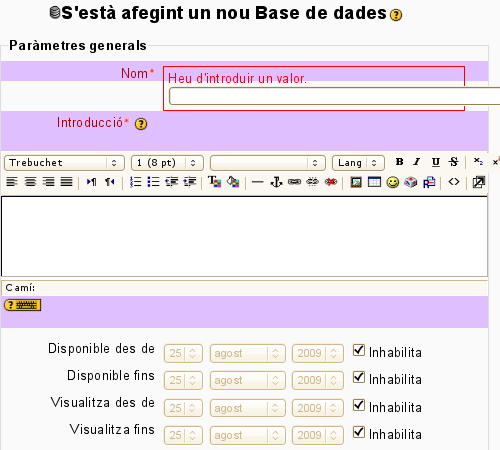Open month dropdown for Visualitza fins

coord(248,435)
